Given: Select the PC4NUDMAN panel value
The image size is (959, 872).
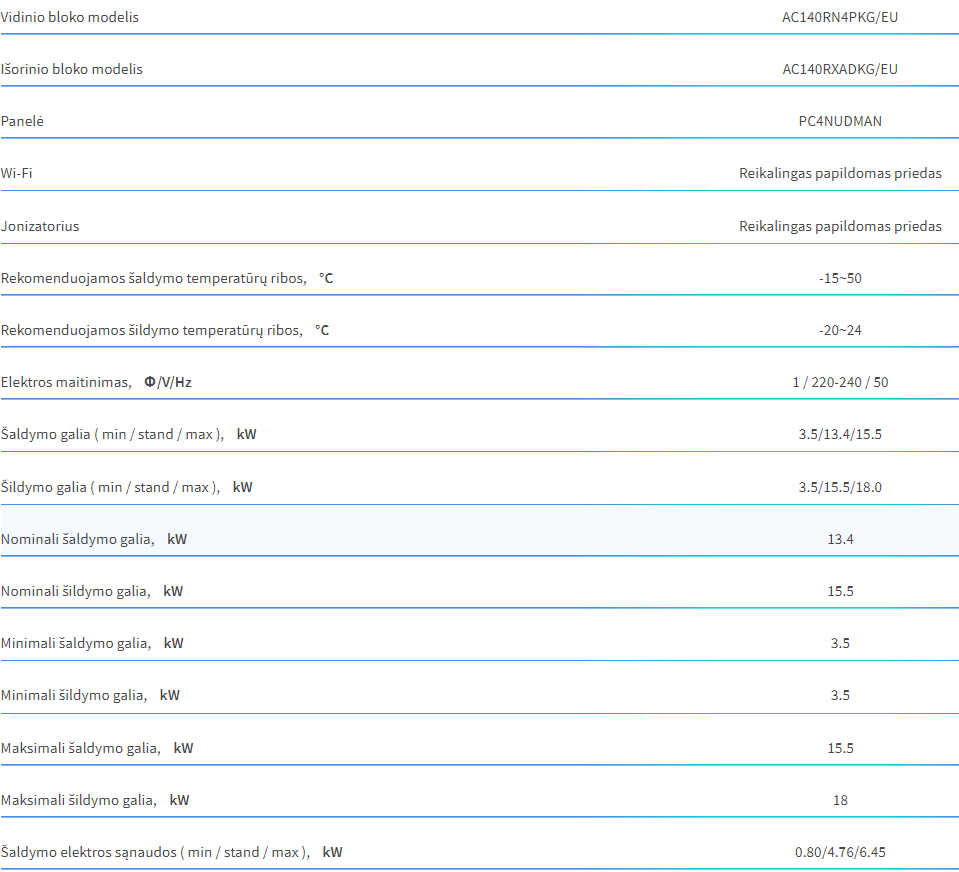Looking at the screenshot, I should pos(840,121).
